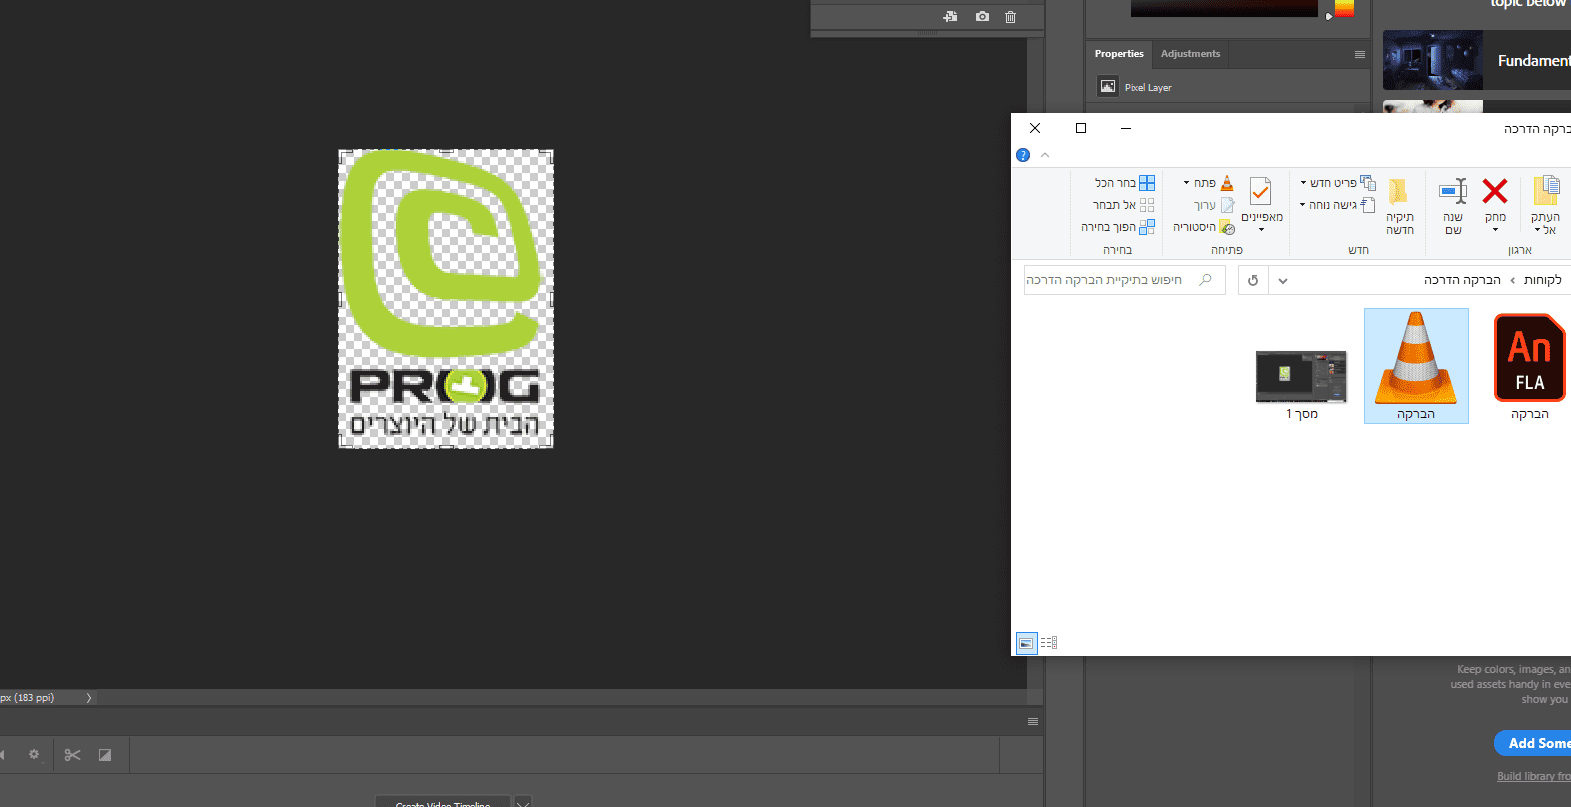
Task: Click the hue color slider strip
Action: click(1344, 9)
